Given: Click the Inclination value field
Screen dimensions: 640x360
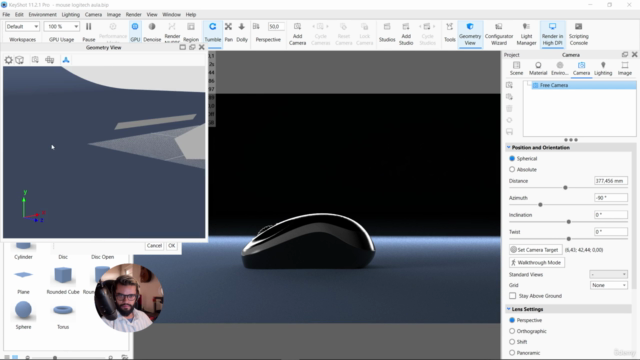Looking at the screenshot, I should coord(611,215).
